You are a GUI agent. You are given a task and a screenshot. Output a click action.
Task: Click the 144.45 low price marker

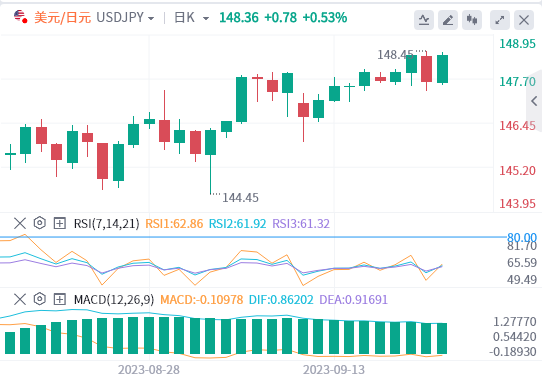coord(240,198)
